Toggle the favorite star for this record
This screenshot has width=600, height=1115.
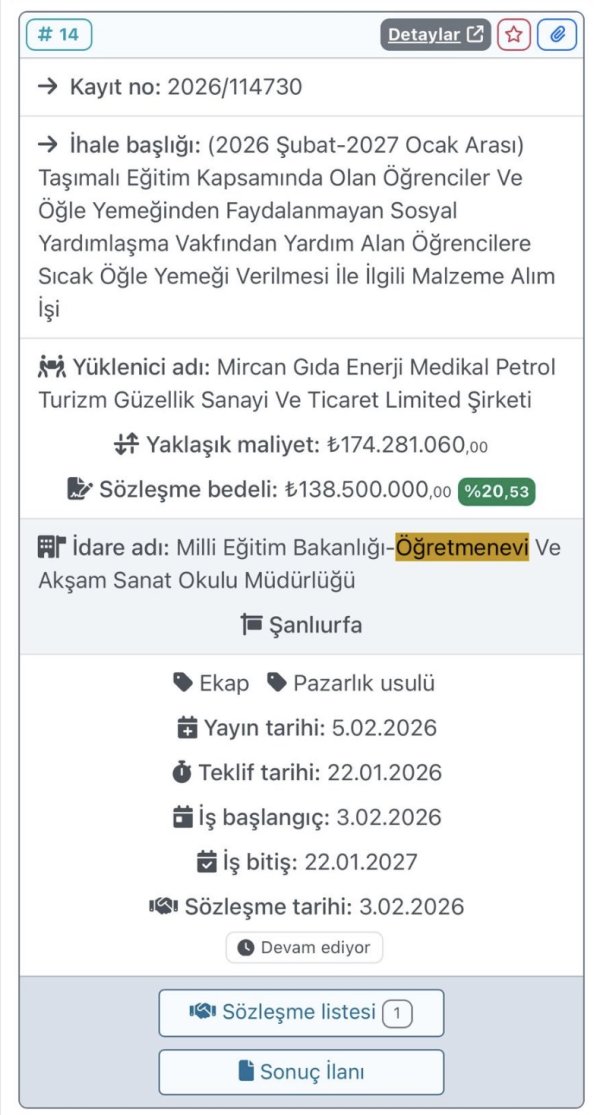coord(513,33)
